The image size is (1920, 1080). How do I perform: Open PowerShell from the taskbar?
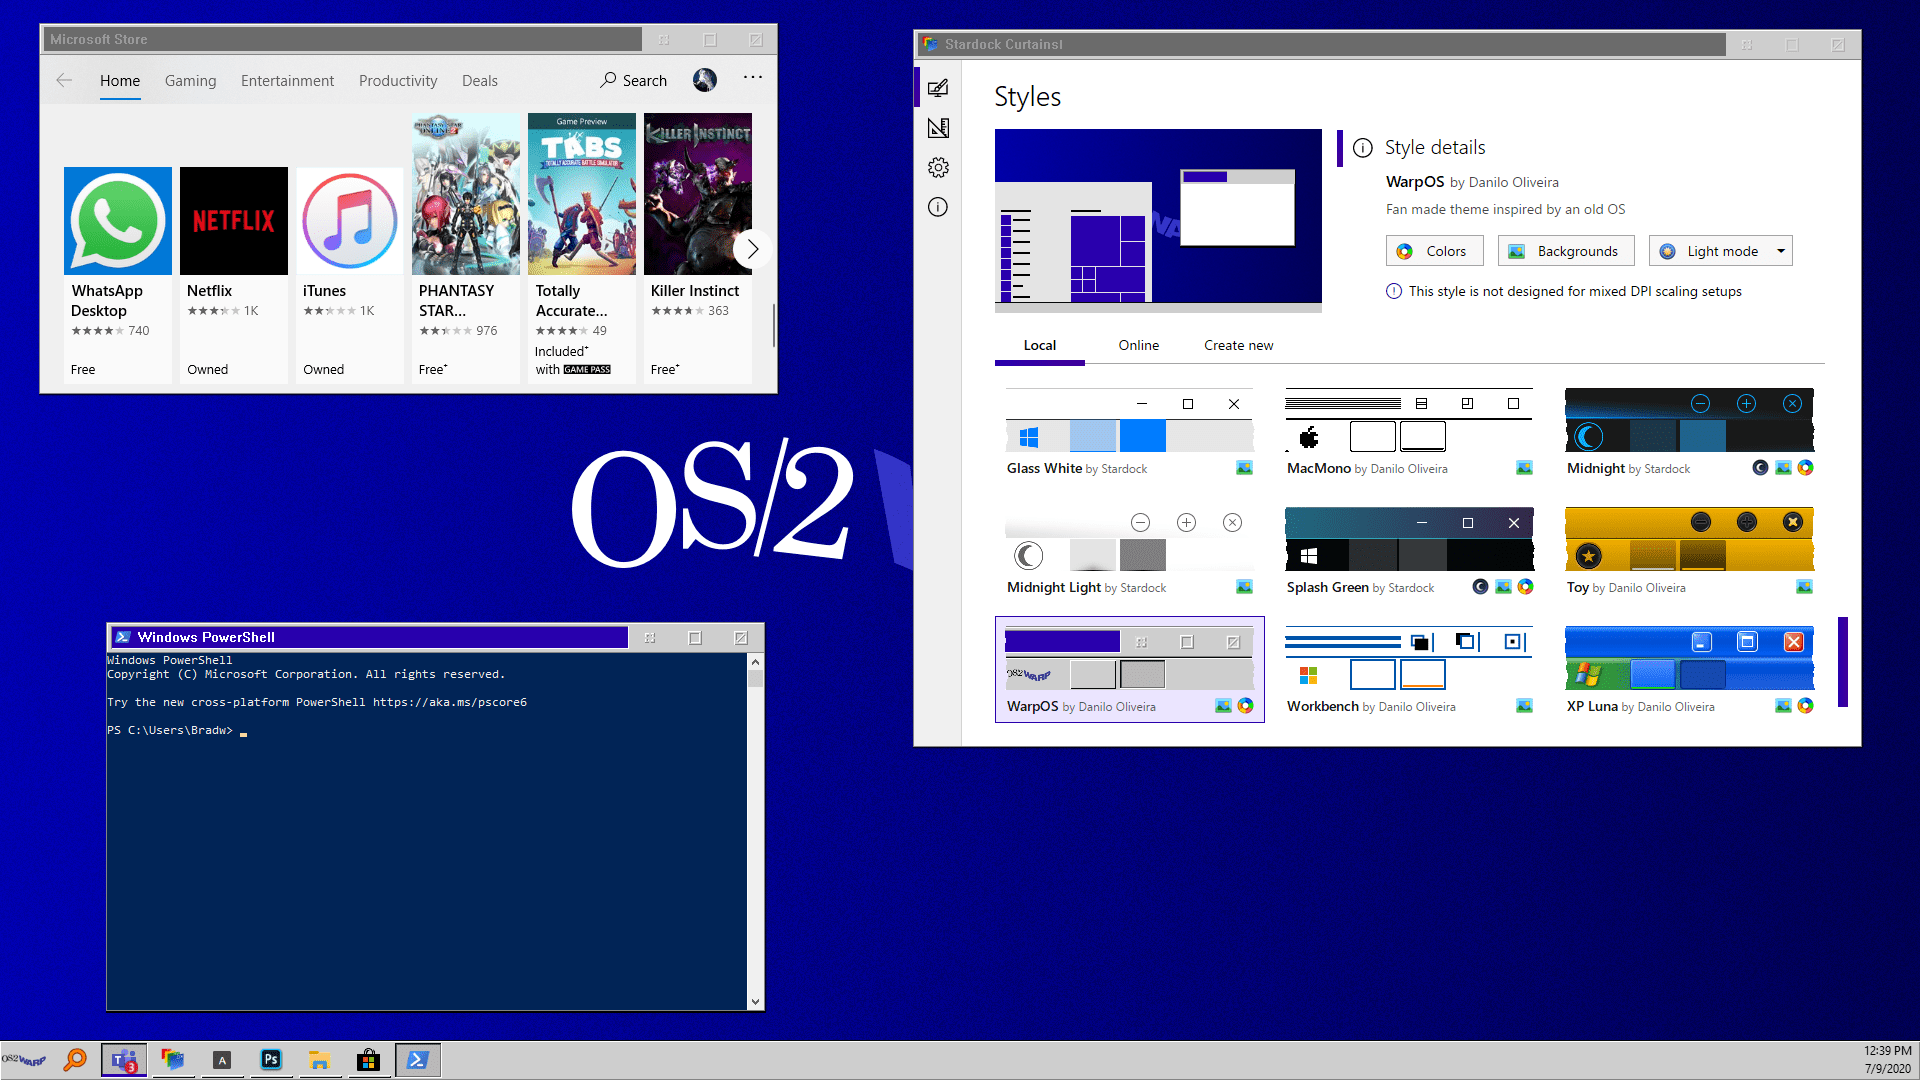coord(417,1059)
